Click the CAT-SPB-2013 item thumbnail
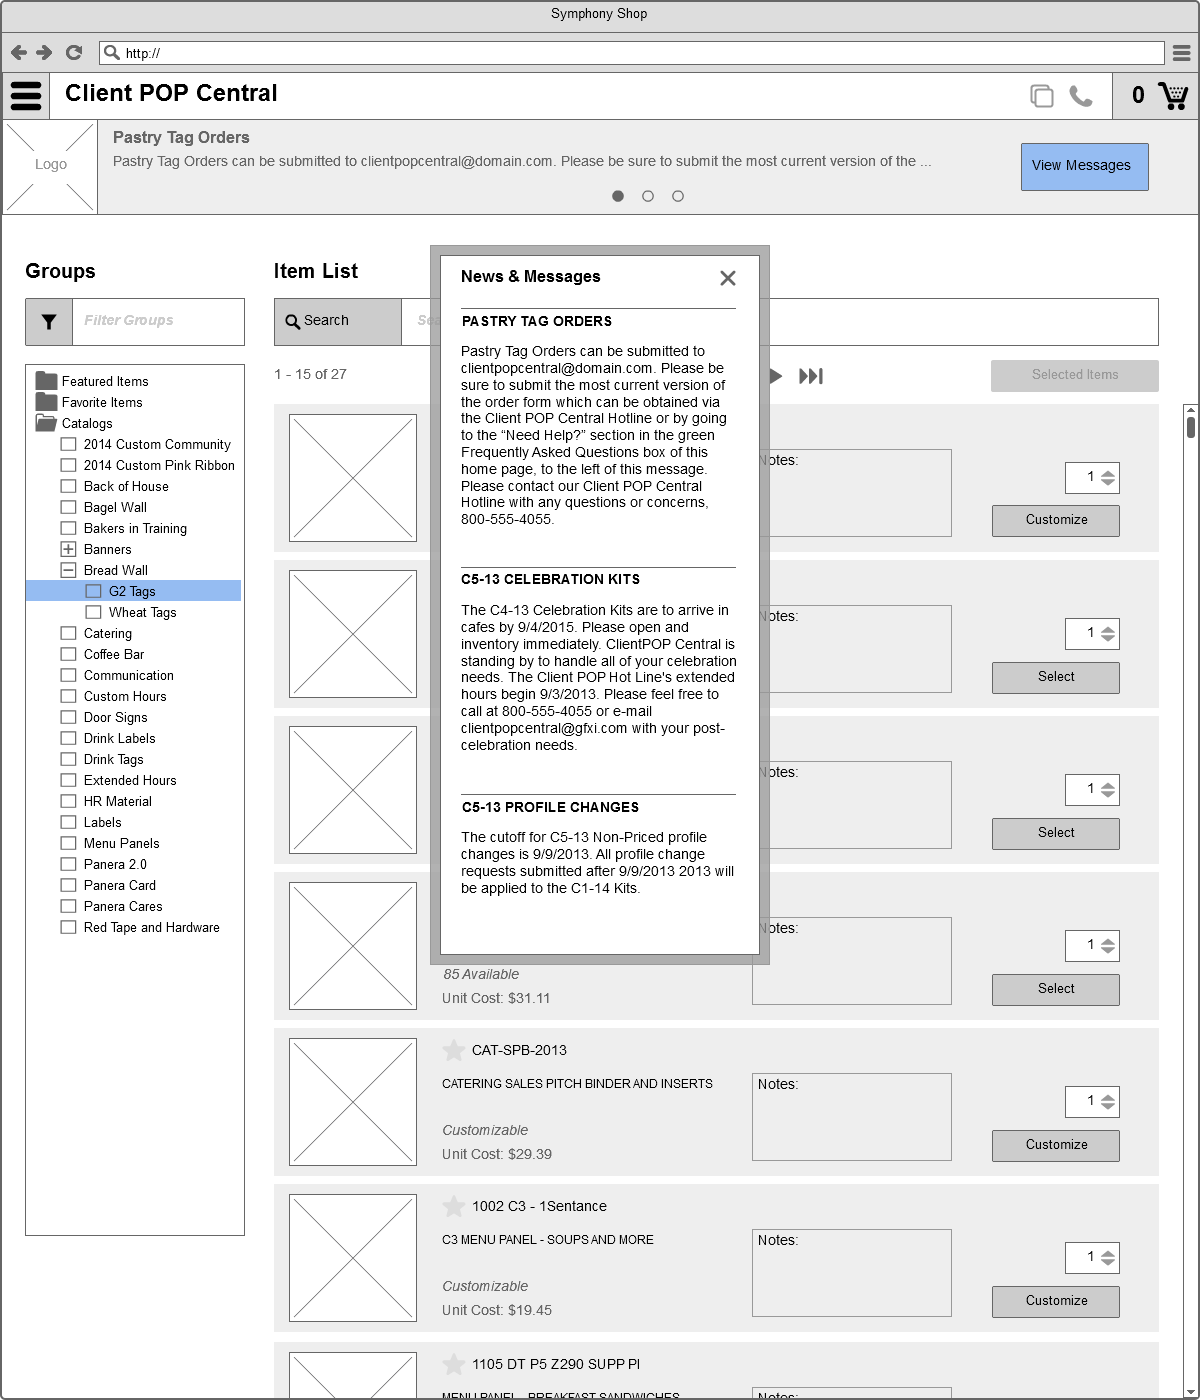 coord(353,1102)
